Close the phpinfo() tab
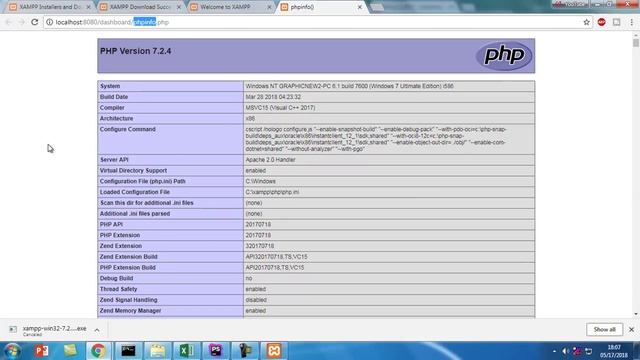Screen dimensions: 640x360 tap(360, 7)
